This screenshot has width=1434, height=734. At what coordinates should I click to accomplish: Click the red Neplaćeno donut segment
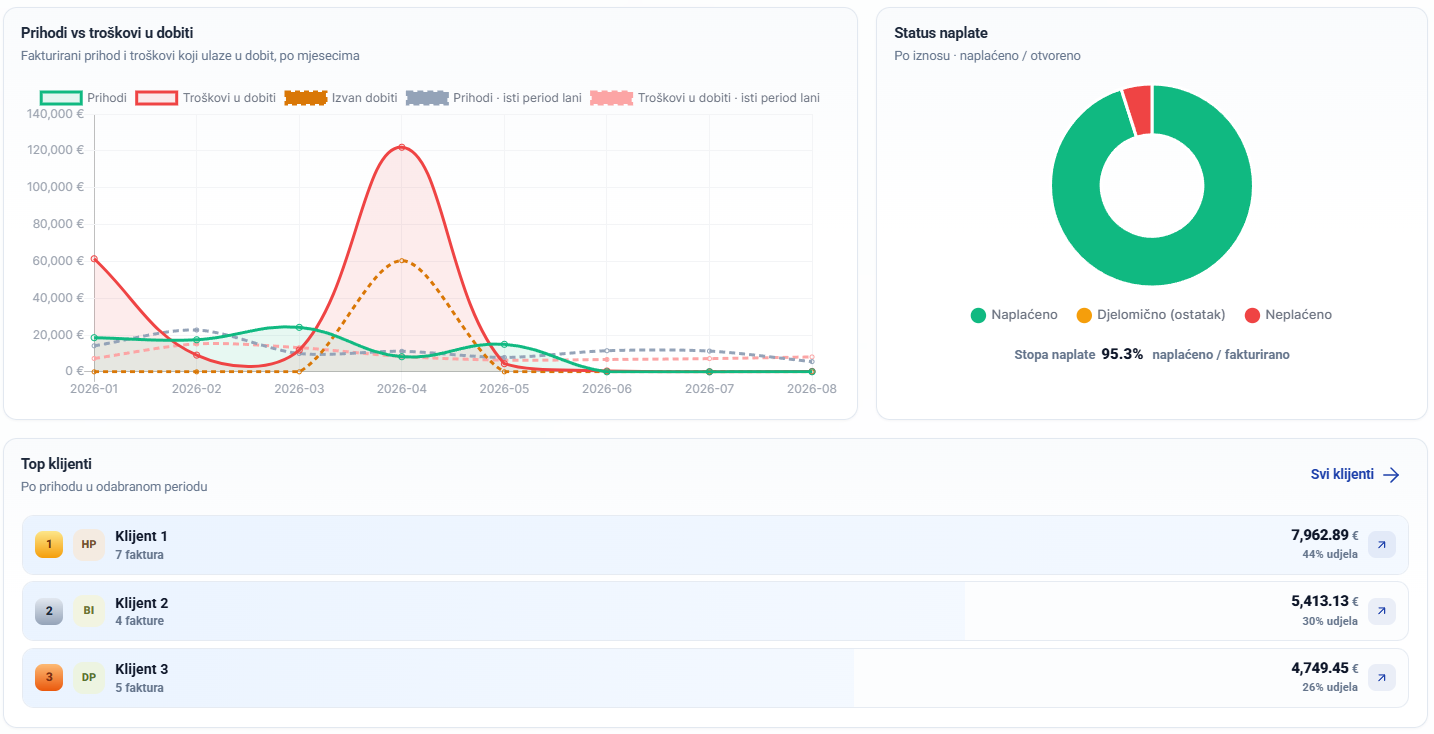click(x=1139, y=99)
